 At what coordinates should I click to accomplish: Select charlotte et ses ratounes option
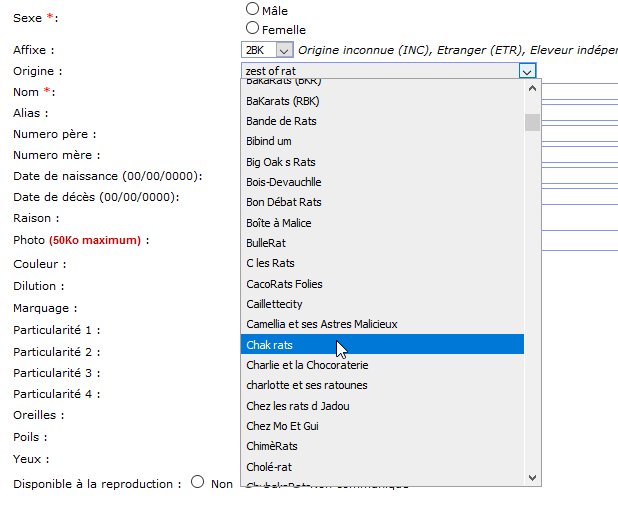click(382, 385)
